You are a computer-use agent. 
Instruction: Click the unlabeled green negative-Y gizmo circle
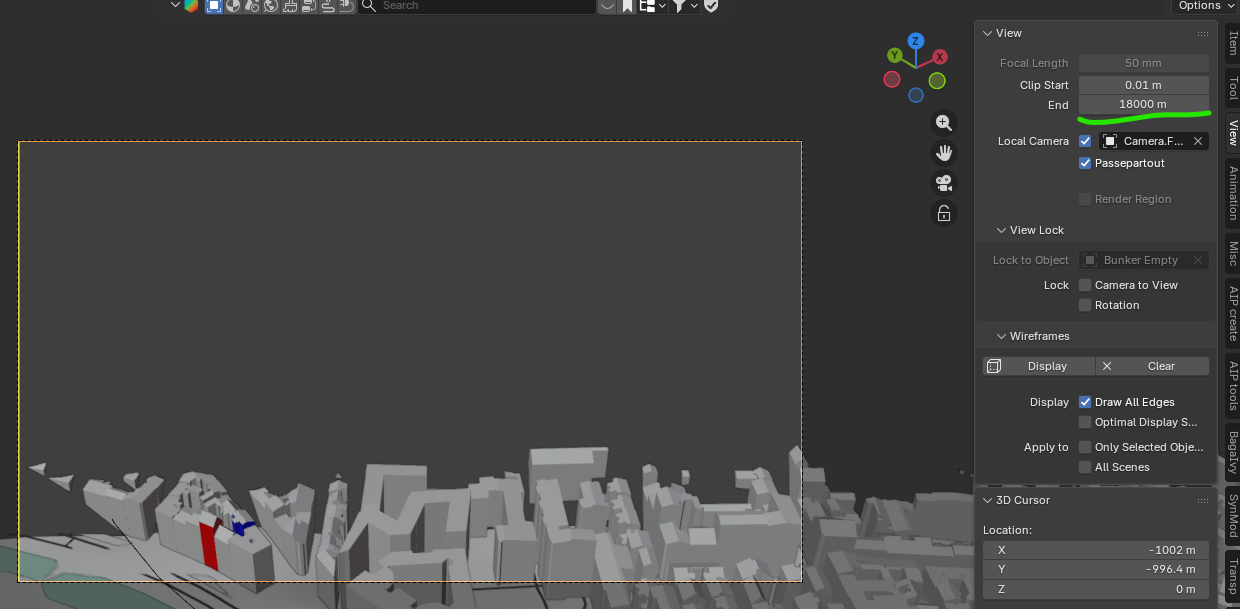click(937, 80)
